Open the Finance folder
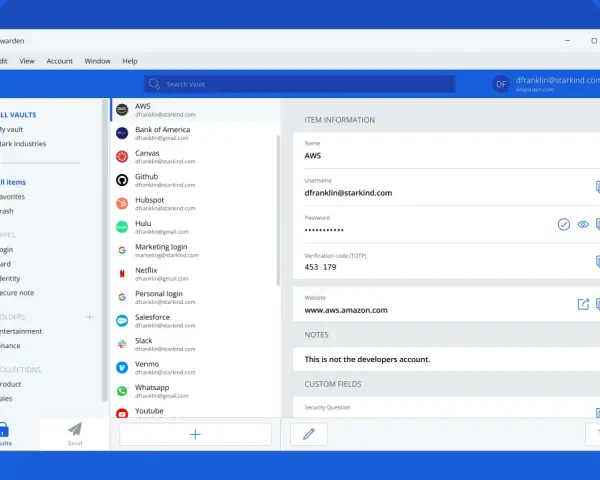 [x=10, y=346]
